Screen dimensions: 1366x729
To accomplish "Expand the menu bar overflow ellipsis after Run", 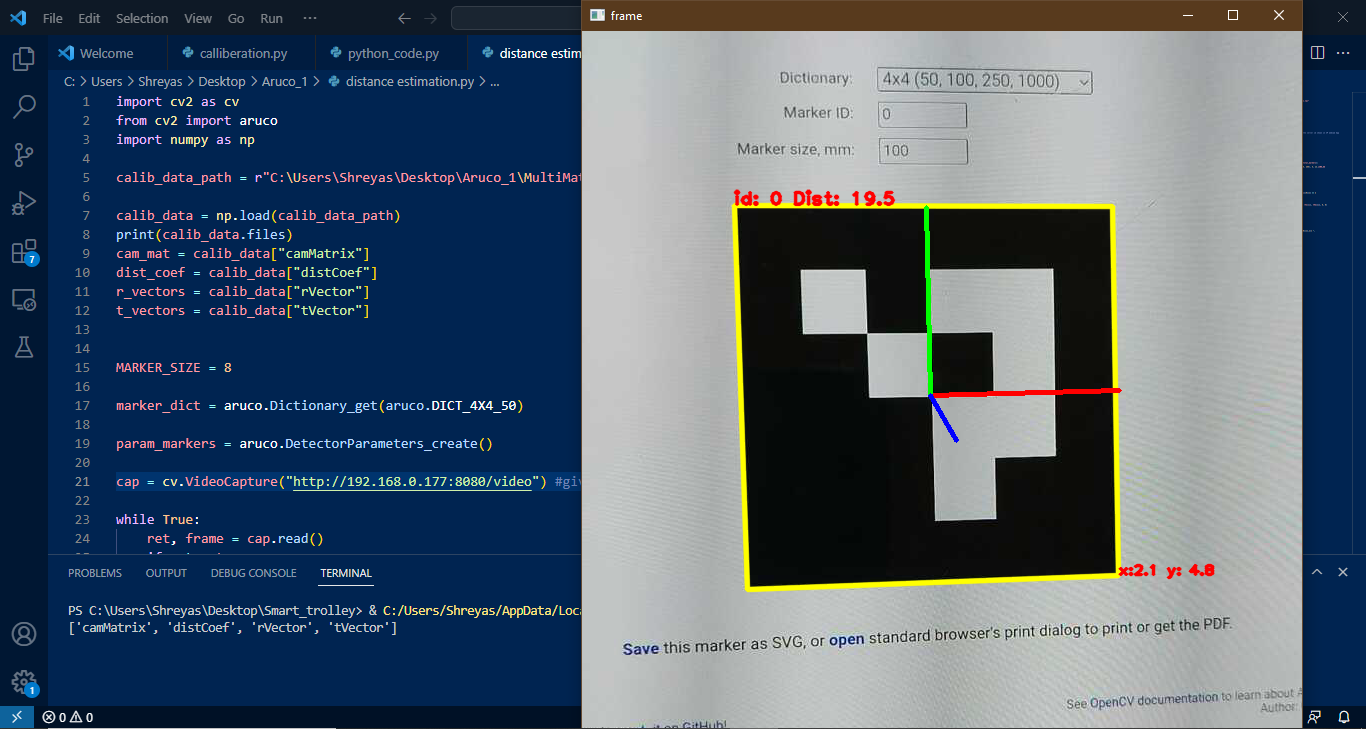I will (x=310, y=18).
